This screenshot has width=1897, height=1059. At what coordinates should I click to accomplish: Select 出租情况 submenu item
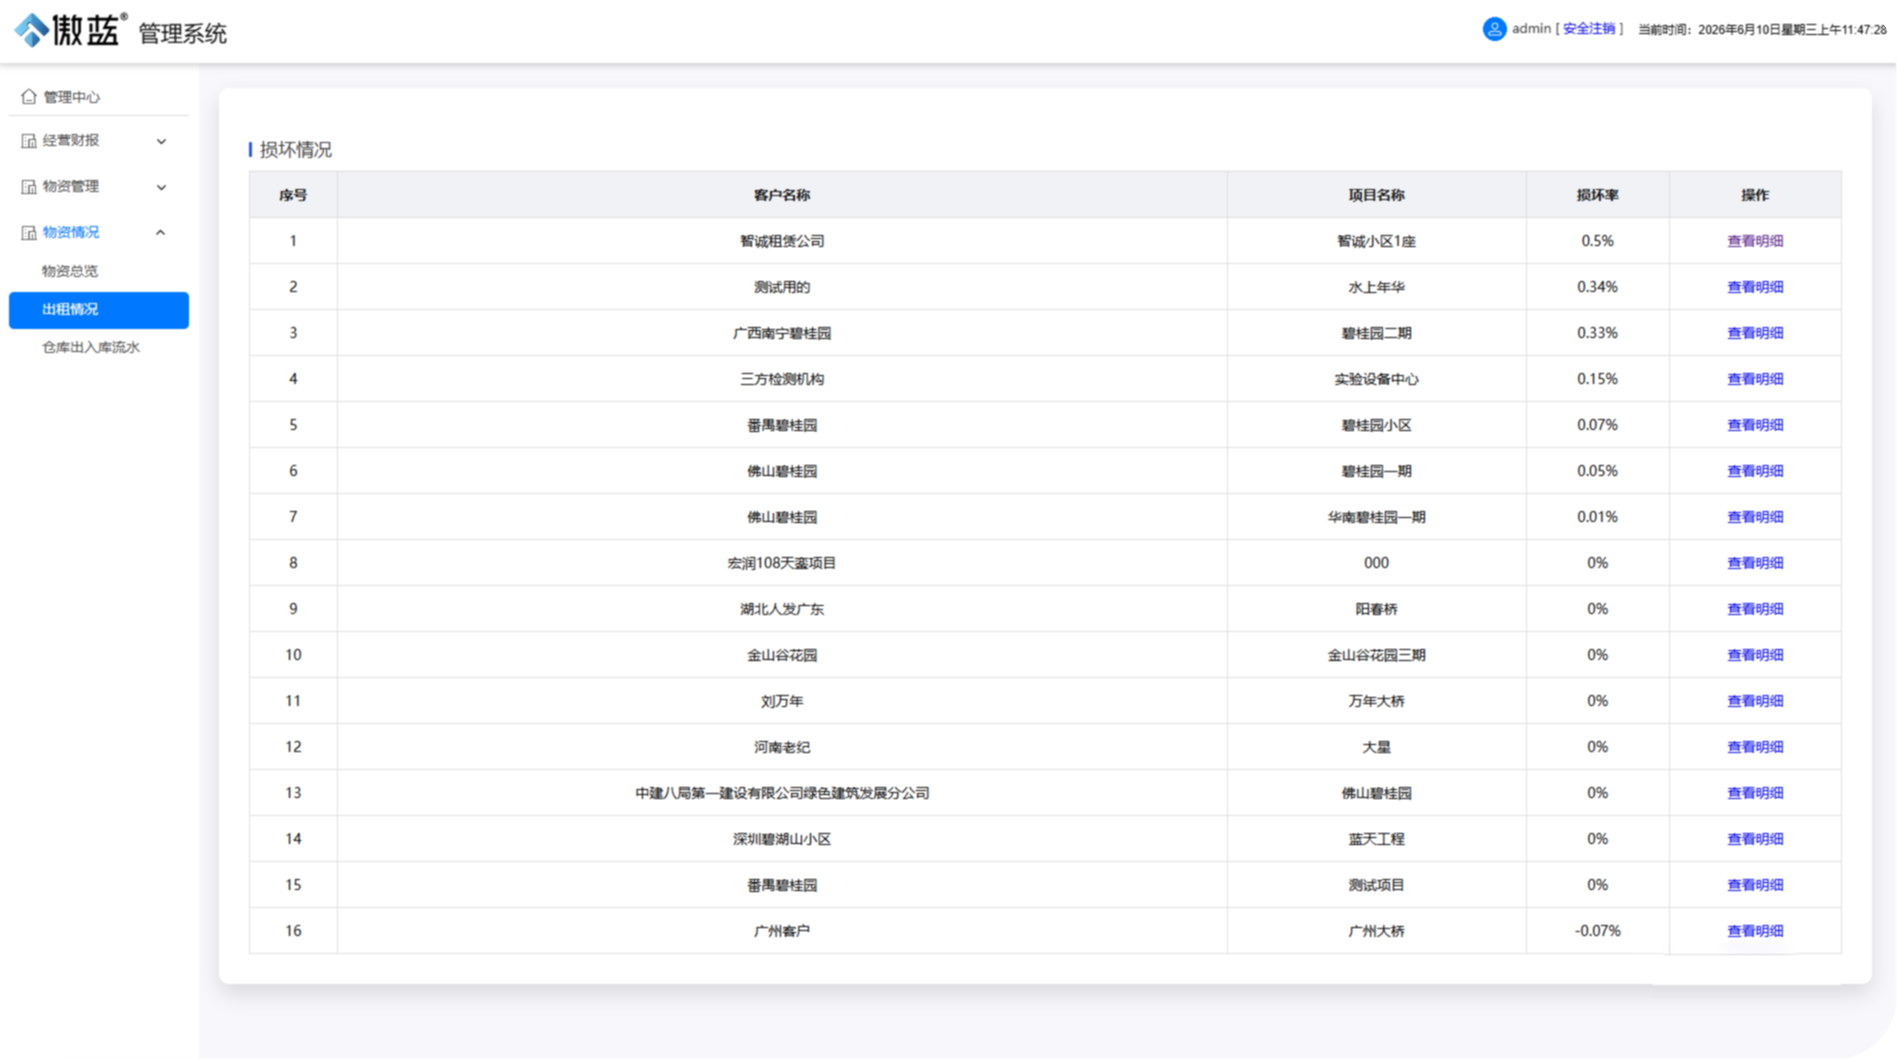pos(98,310)
